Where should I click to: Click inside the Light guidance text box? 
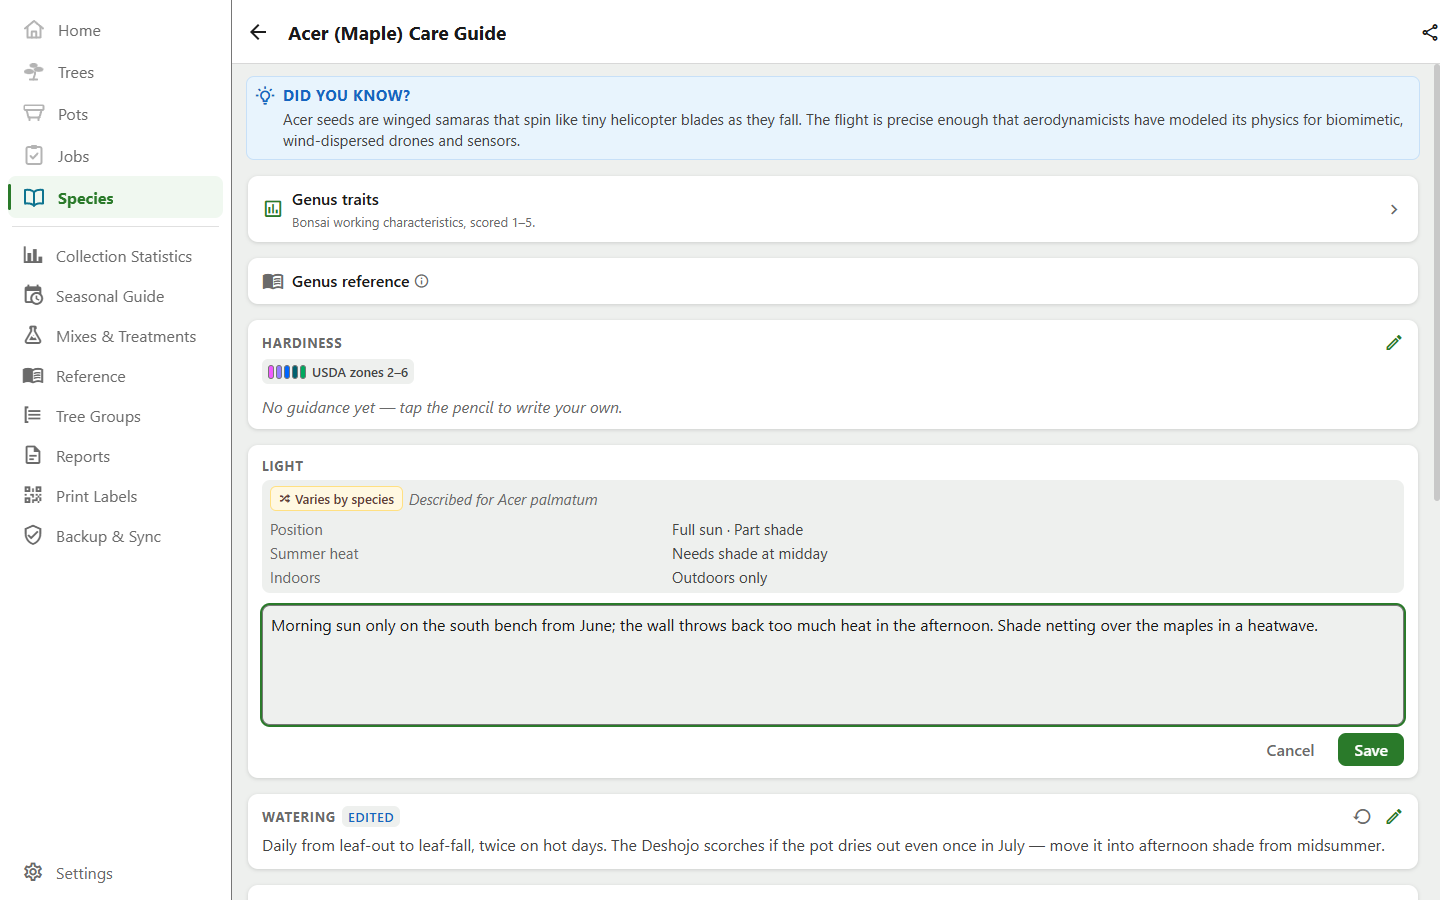(833, 665)
